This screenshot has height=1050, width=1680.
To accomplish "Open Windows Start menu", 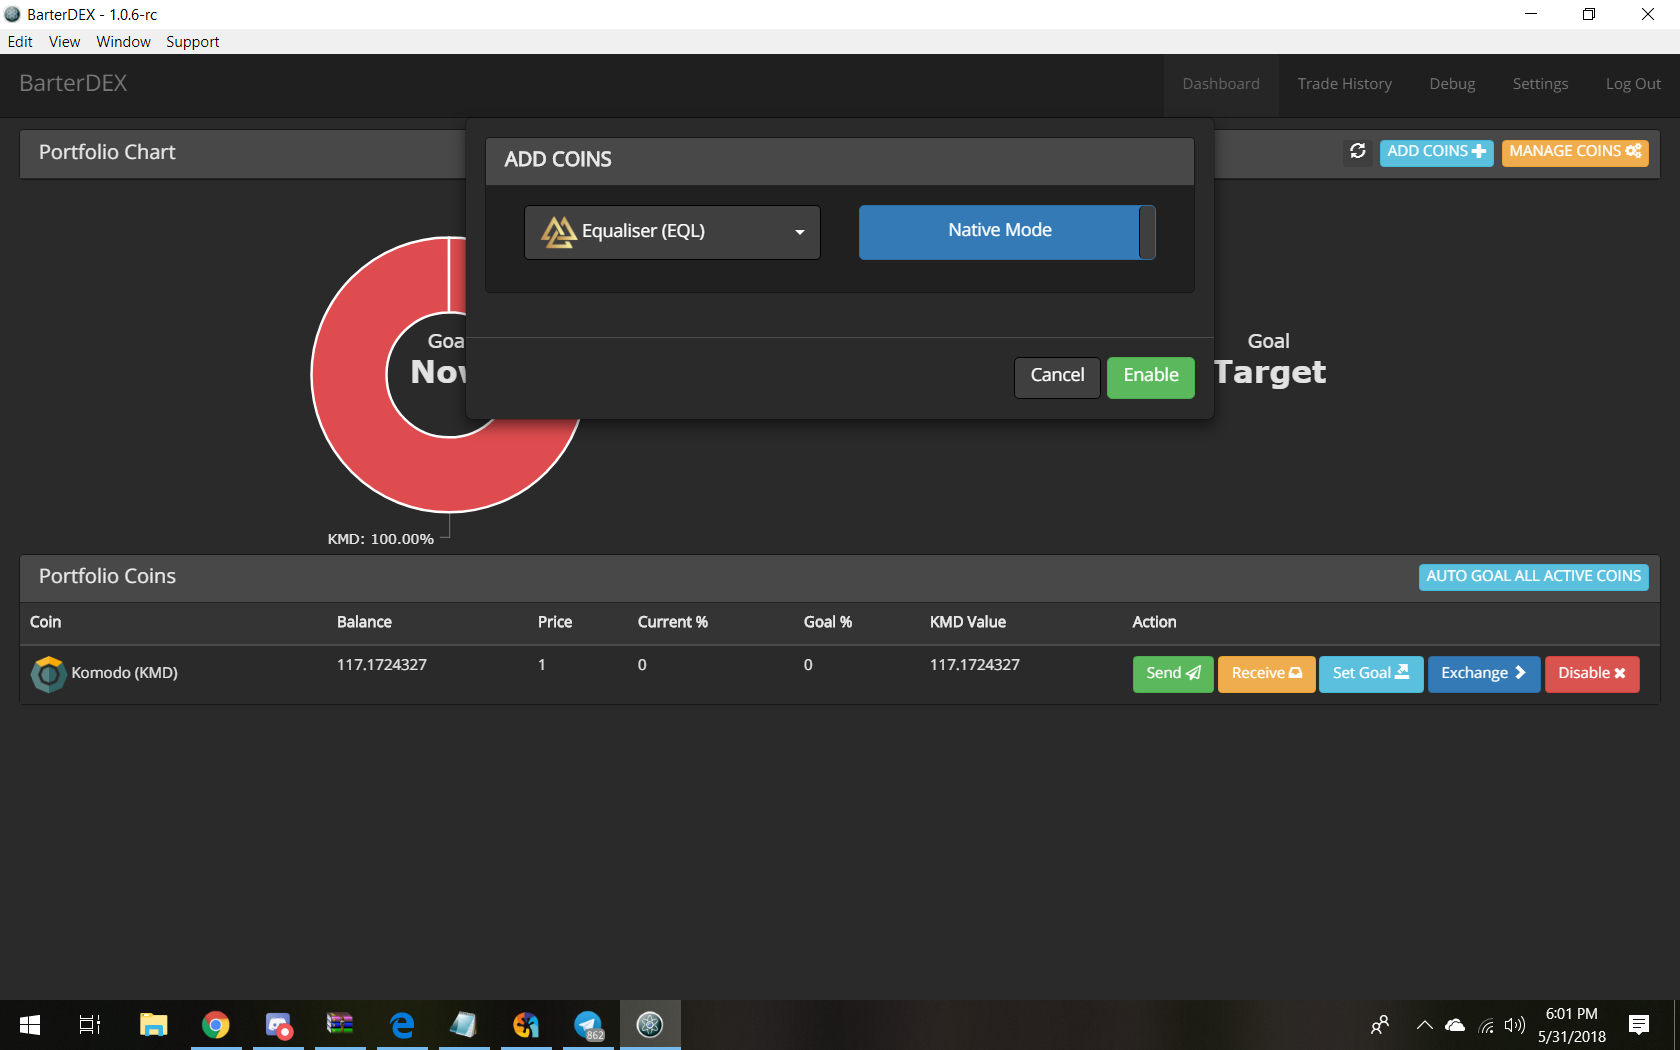I will [x=30, y=1025].
